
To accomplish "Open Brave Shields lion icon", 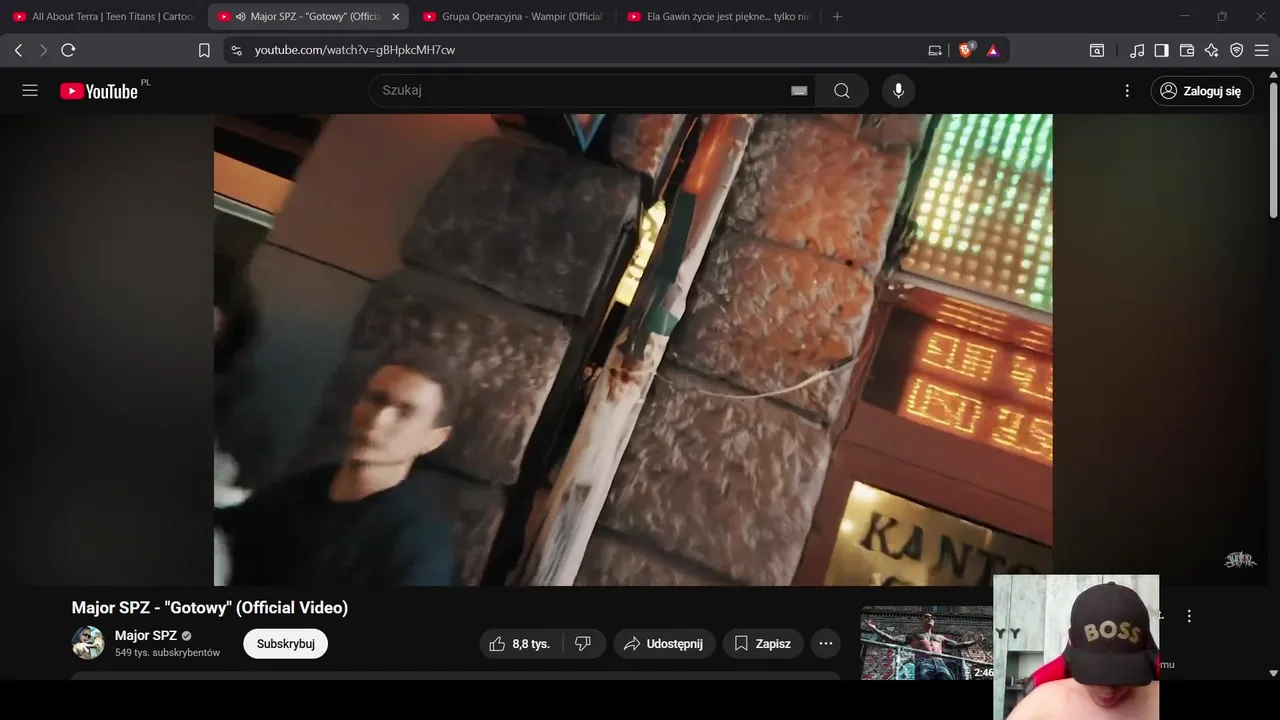I will [966, 50].
